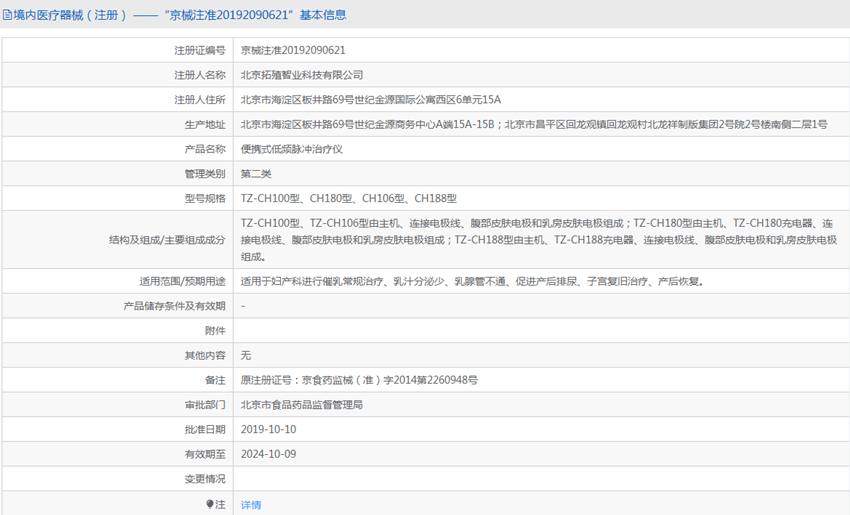
Task: Click the 有效期至 label
Action: (205, 454)
